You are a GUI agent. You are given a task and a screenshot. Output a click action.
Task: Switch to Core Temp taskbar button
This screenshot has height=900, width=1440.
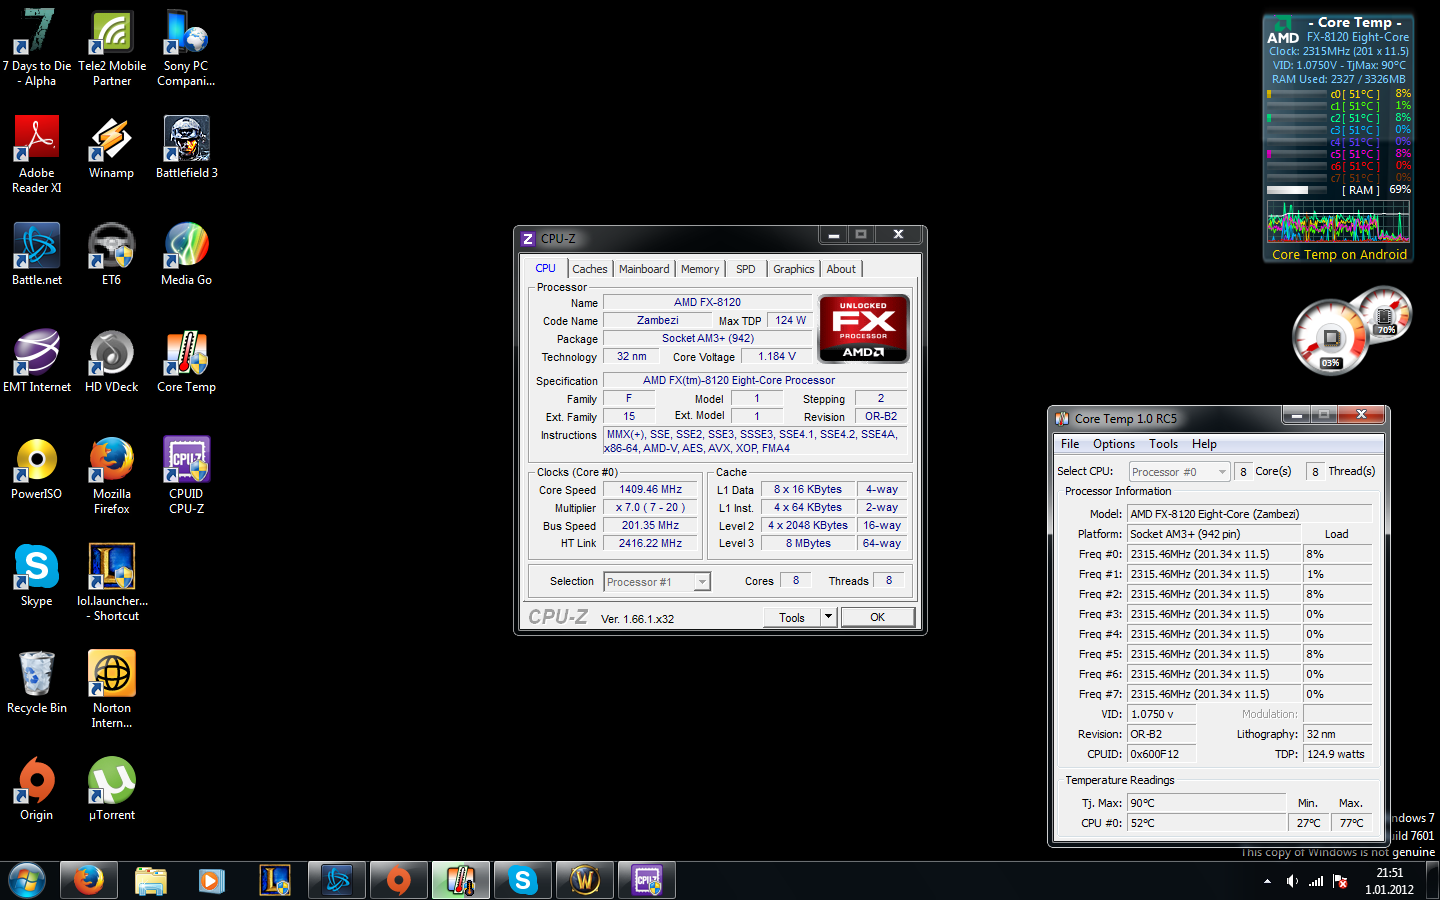click(461, 880)
